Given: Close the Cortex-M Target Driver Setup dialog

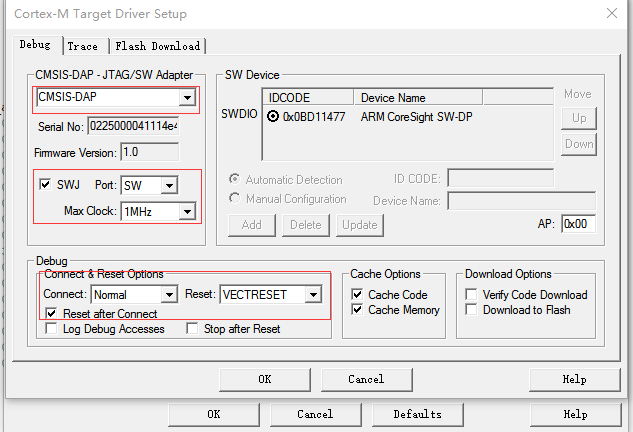Looking at the screenshot, I should (x=612, y=13).
